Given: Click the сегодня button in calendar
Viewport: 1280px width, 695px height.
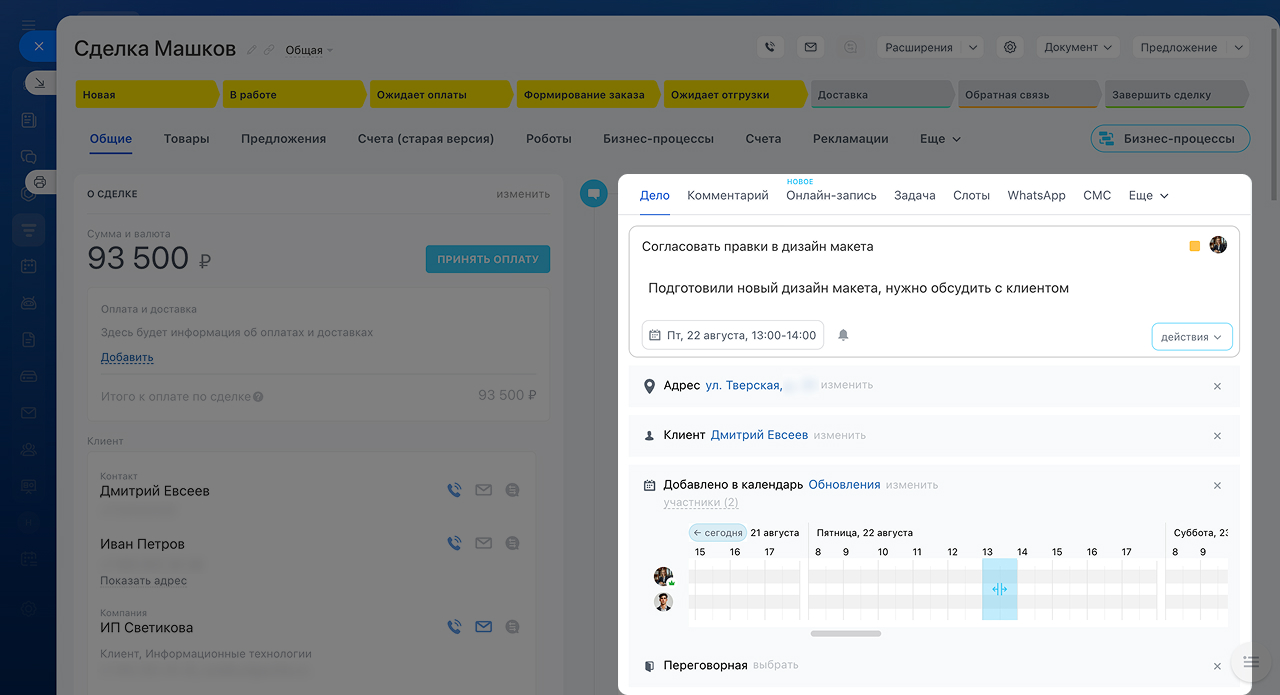Looking at the screenshot, I should point(718,533).
